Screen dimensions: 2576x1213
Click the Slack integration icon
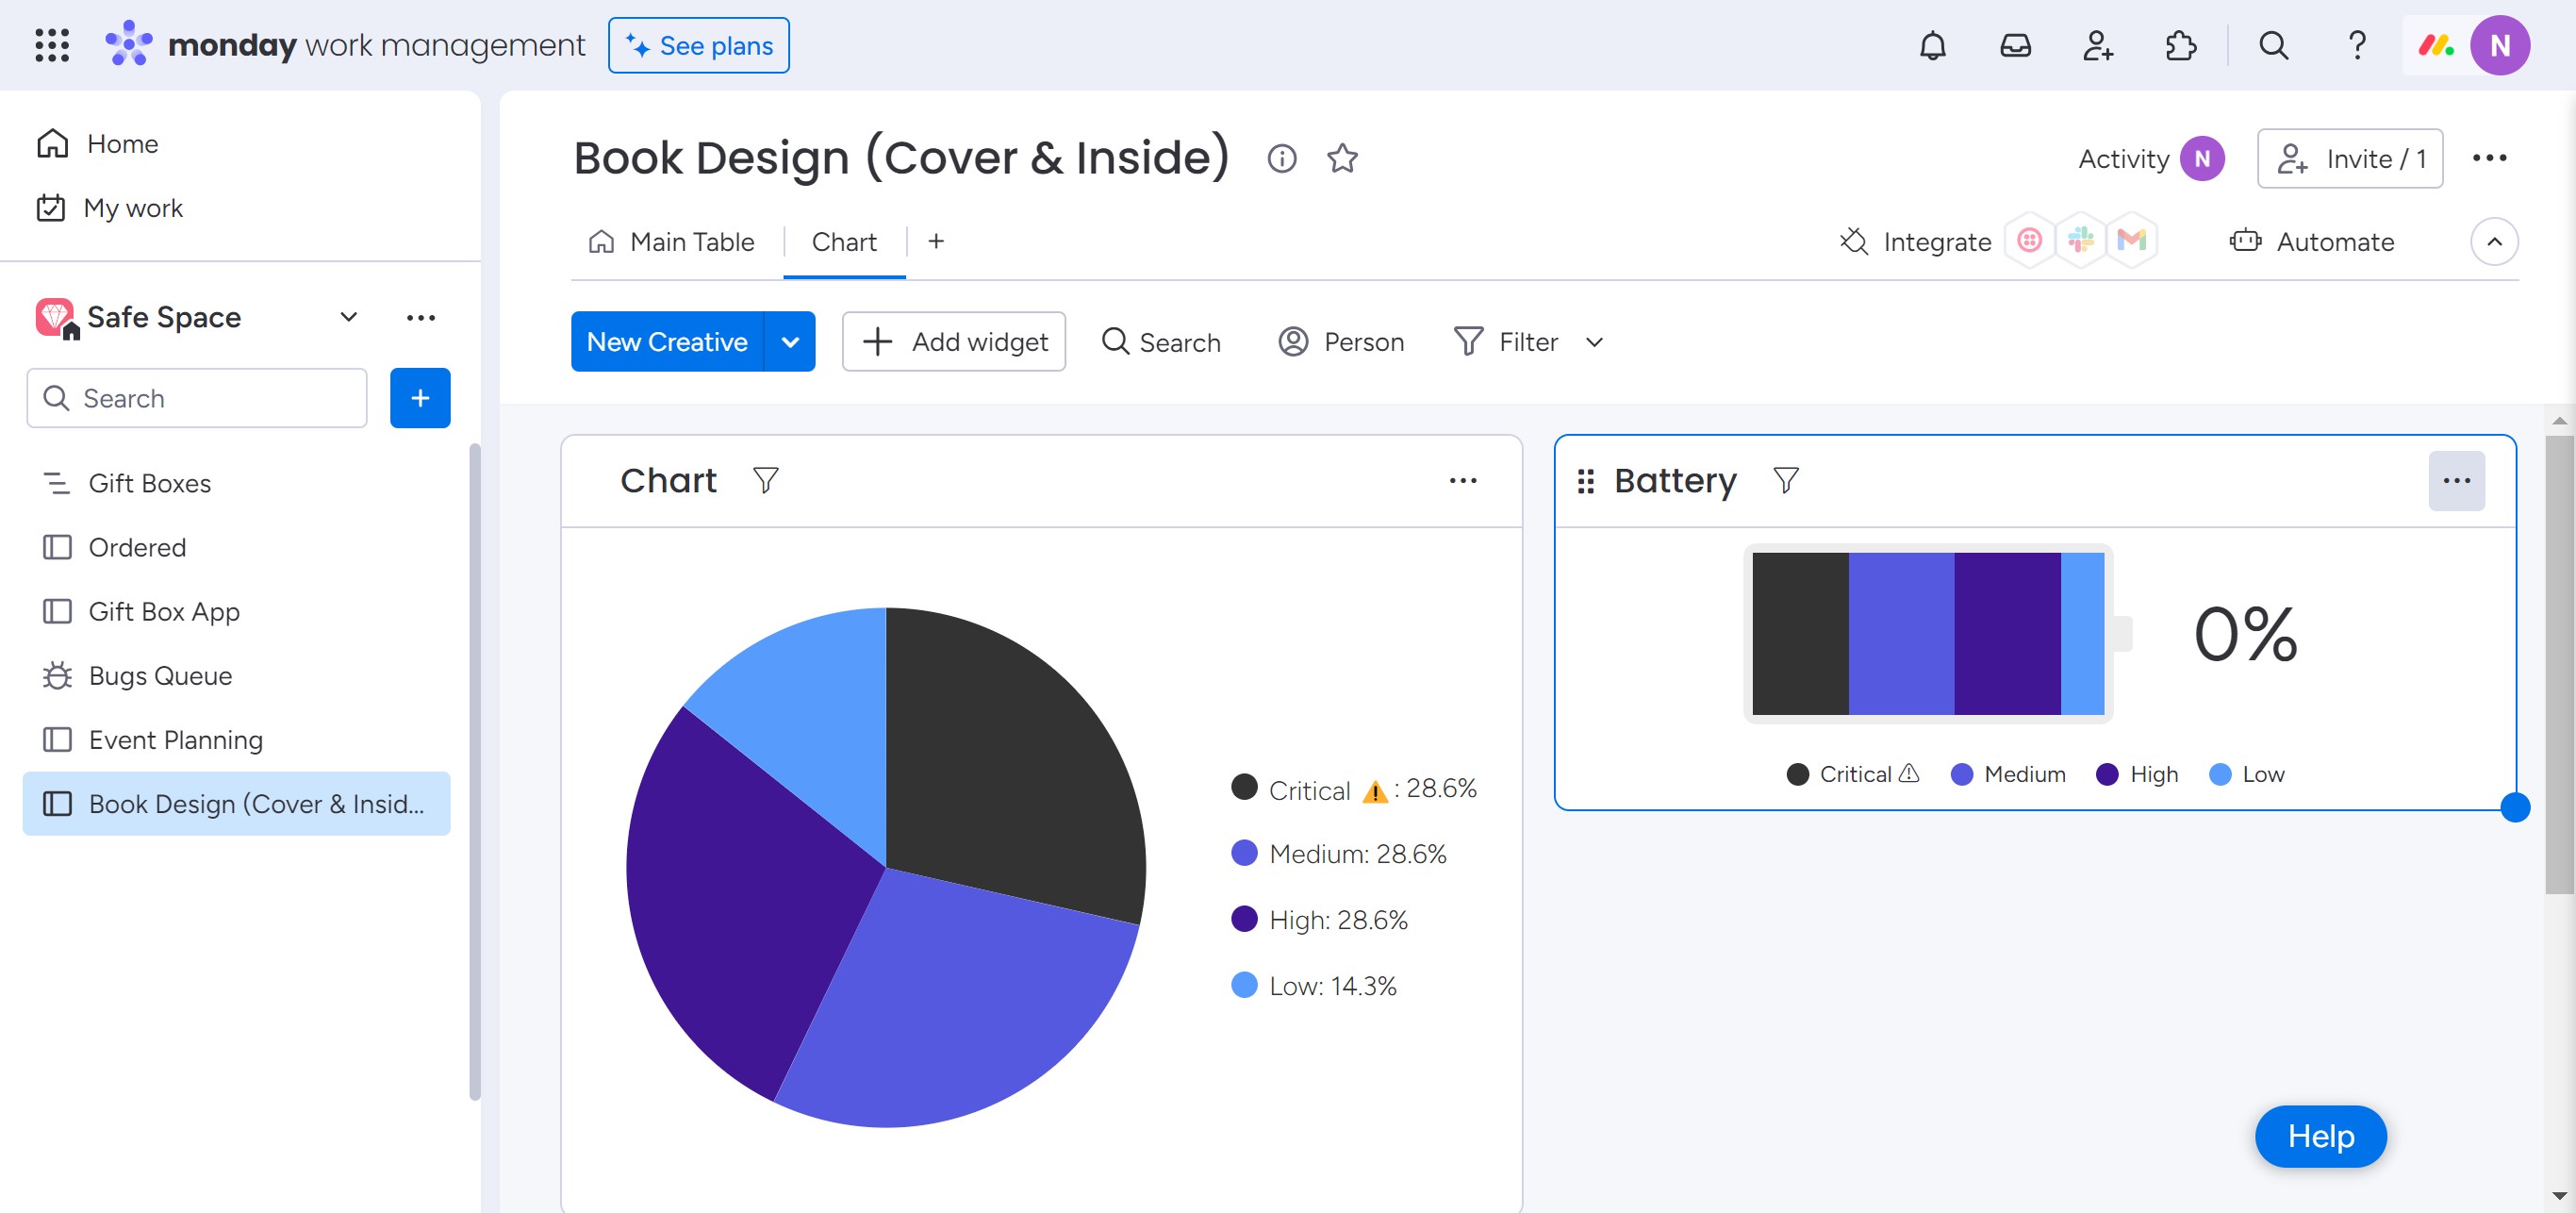point(2081,240)
